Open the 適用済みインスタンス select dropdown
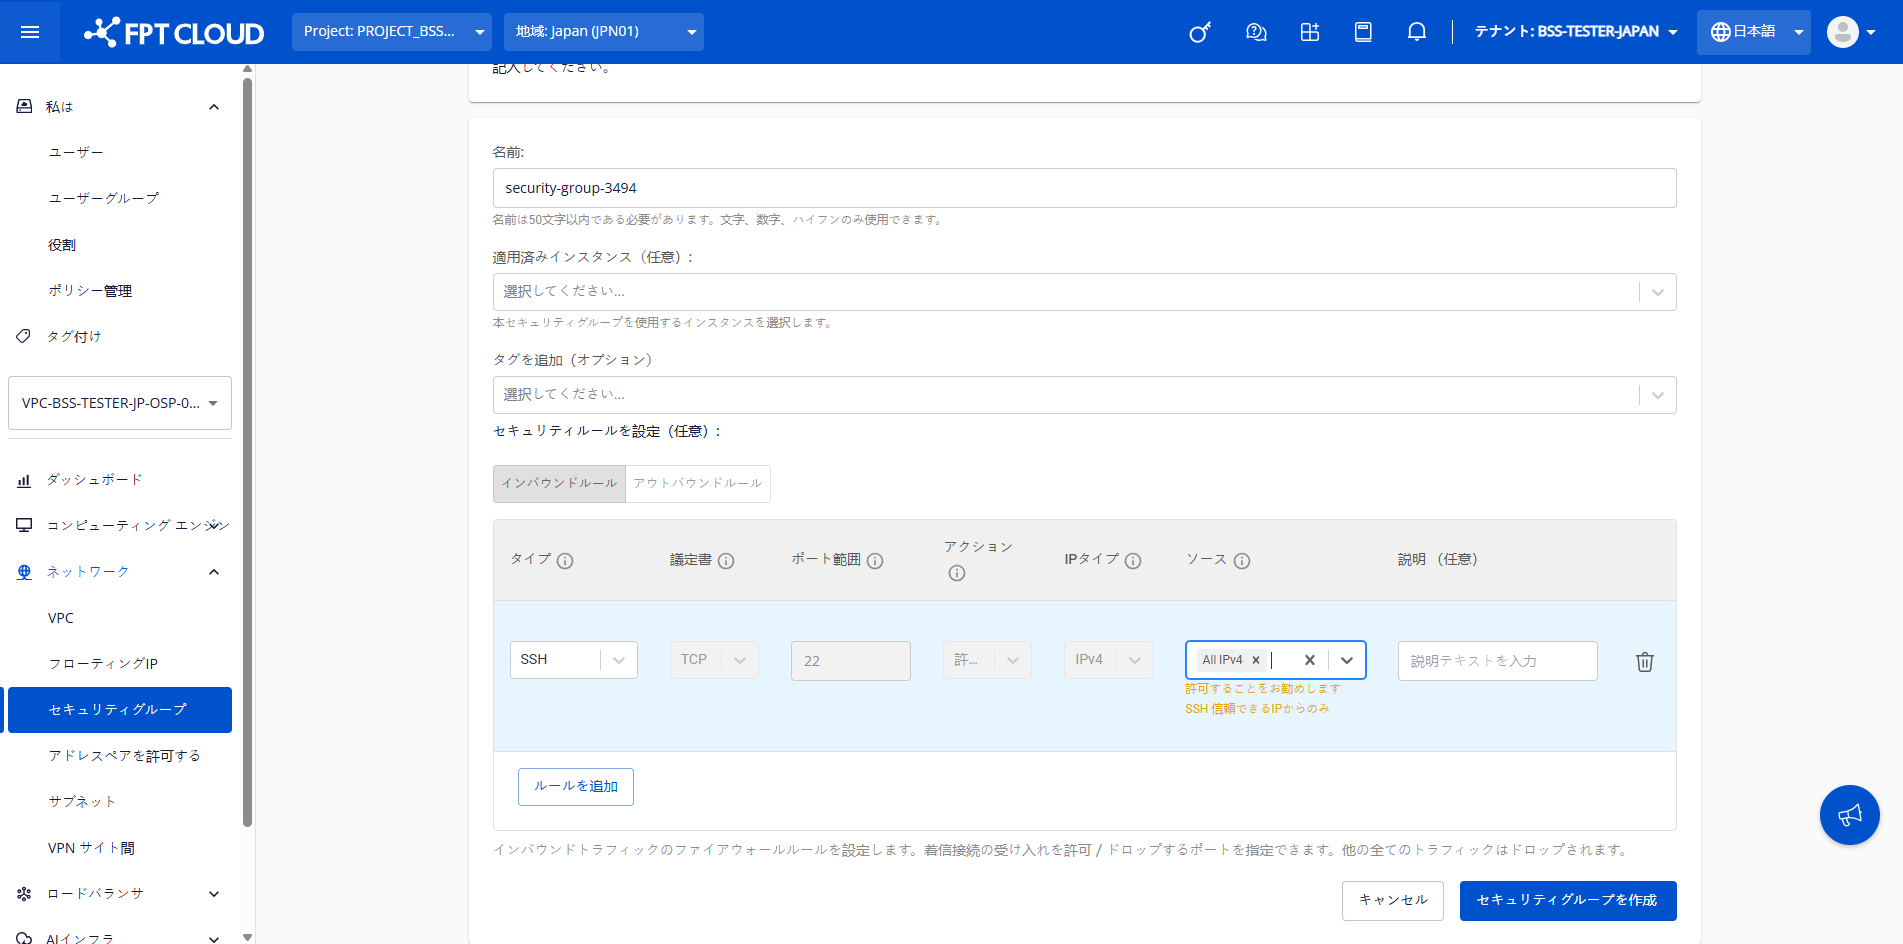Viewport: 1903px width, 944px height. [x=1084, y=292]
